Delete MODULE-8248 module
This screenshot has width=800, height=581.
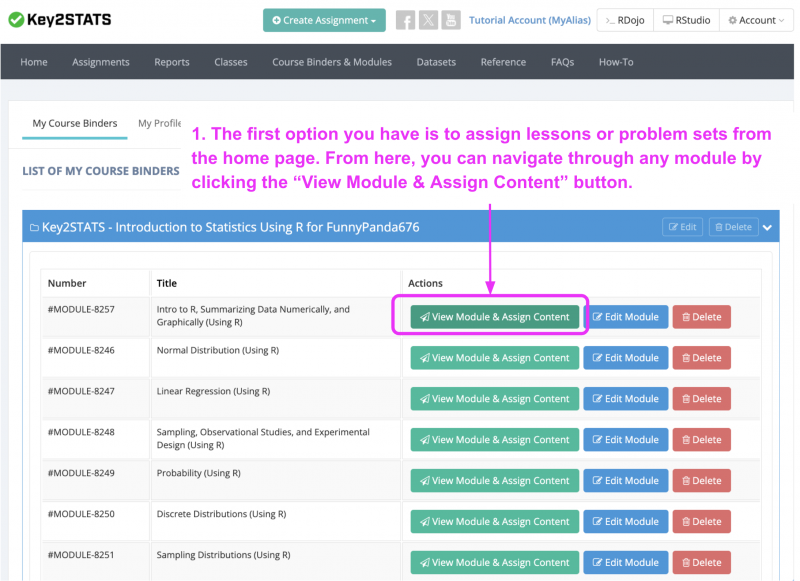point(702,440)
